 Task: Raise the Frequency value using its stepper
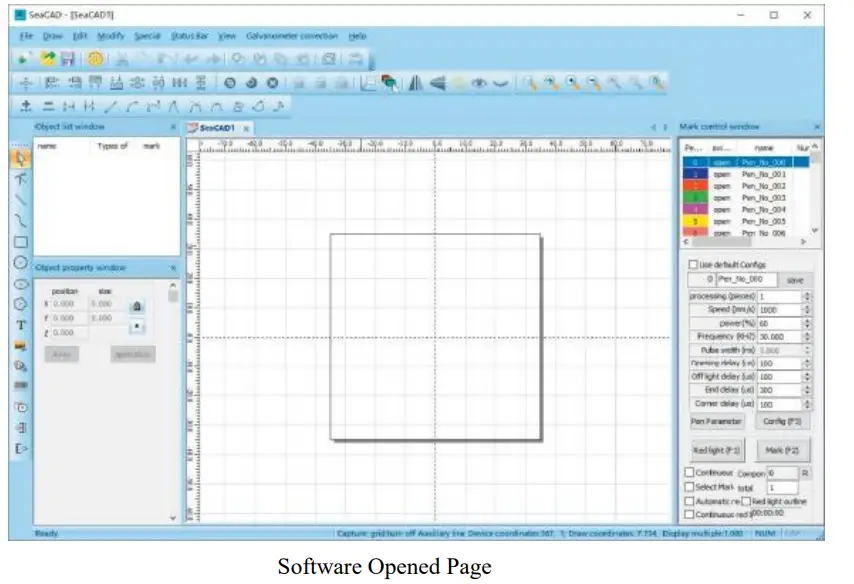coord(806,335)
